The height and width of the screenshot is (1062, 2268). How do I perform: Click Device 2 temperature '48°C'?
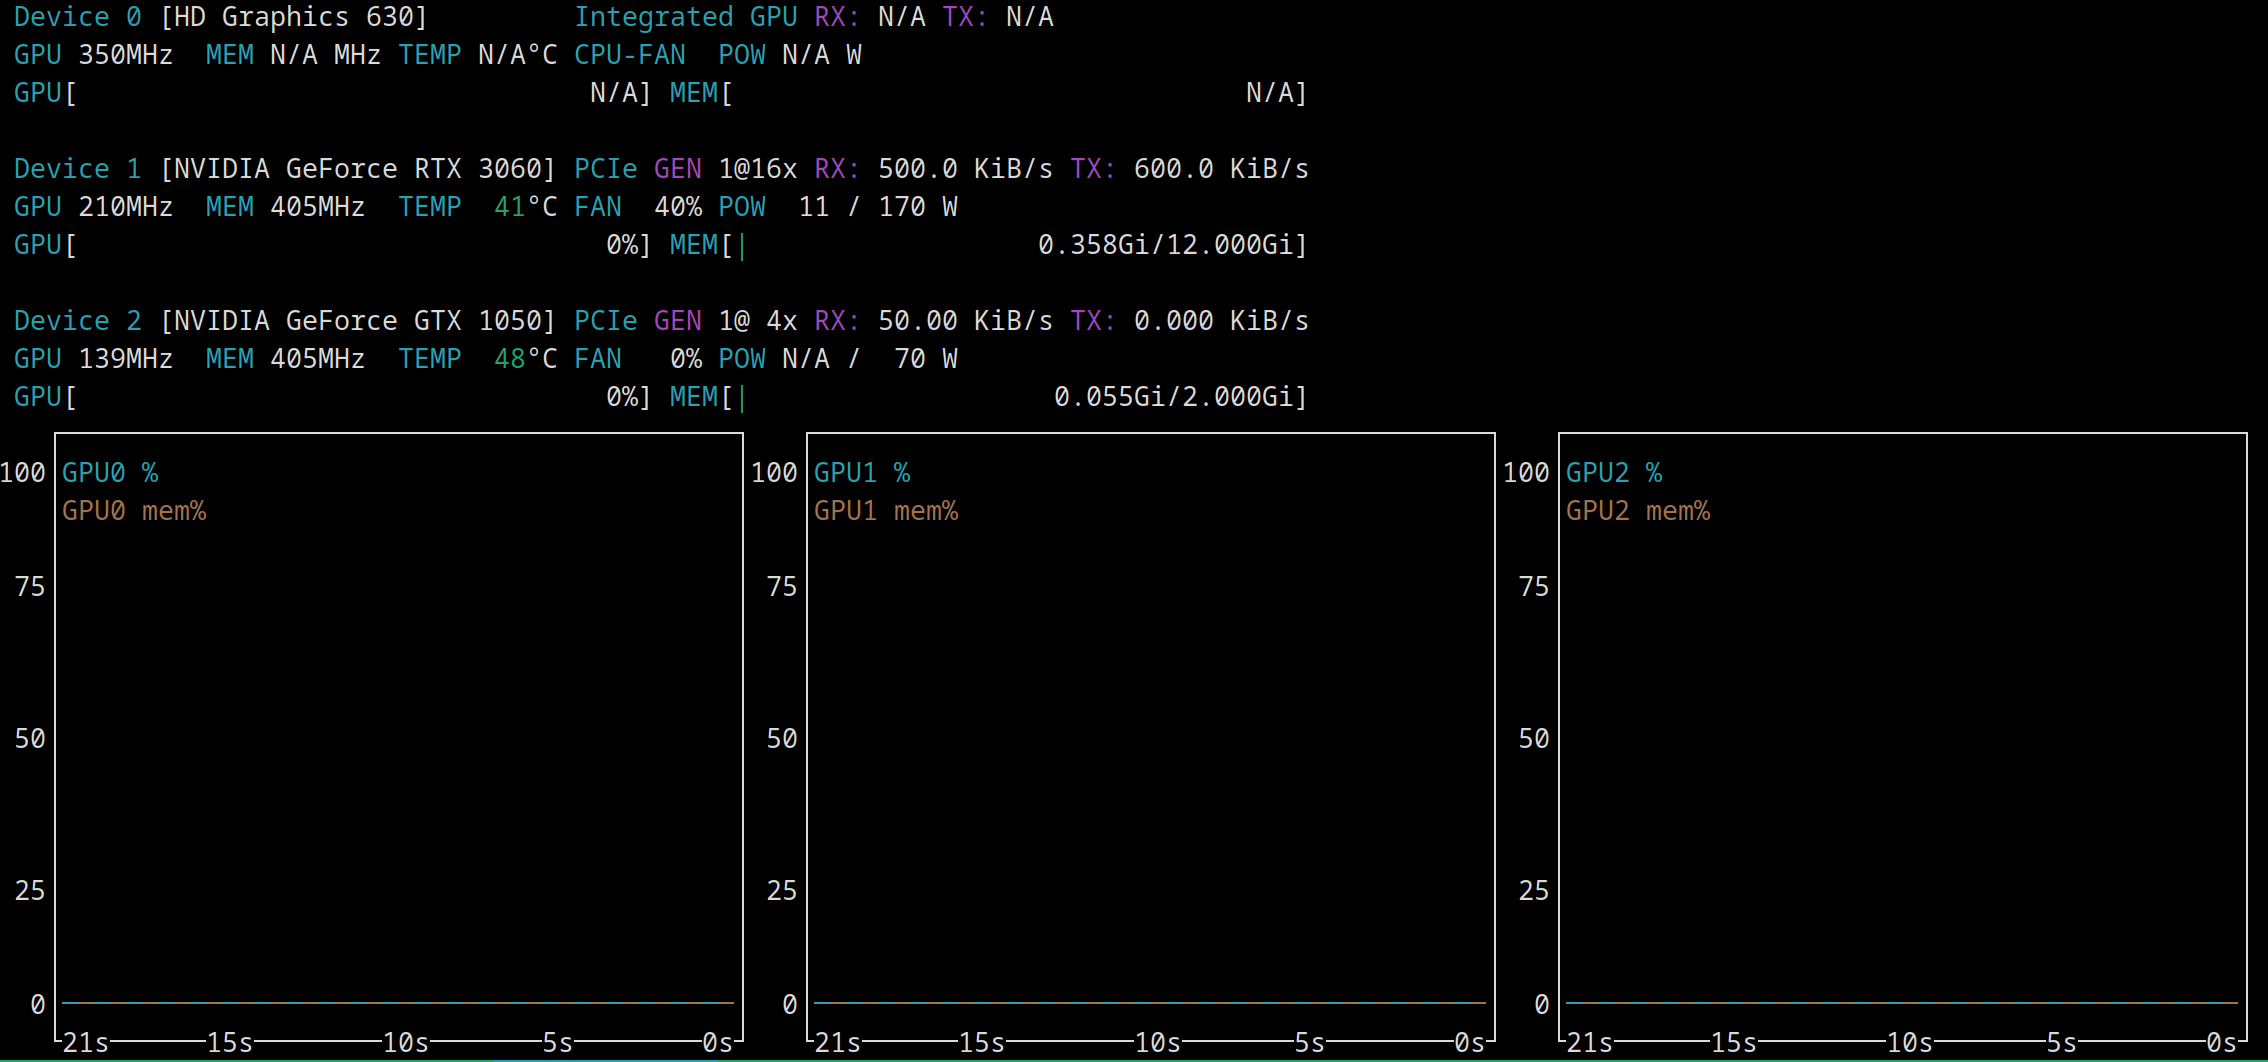[525, 359]
